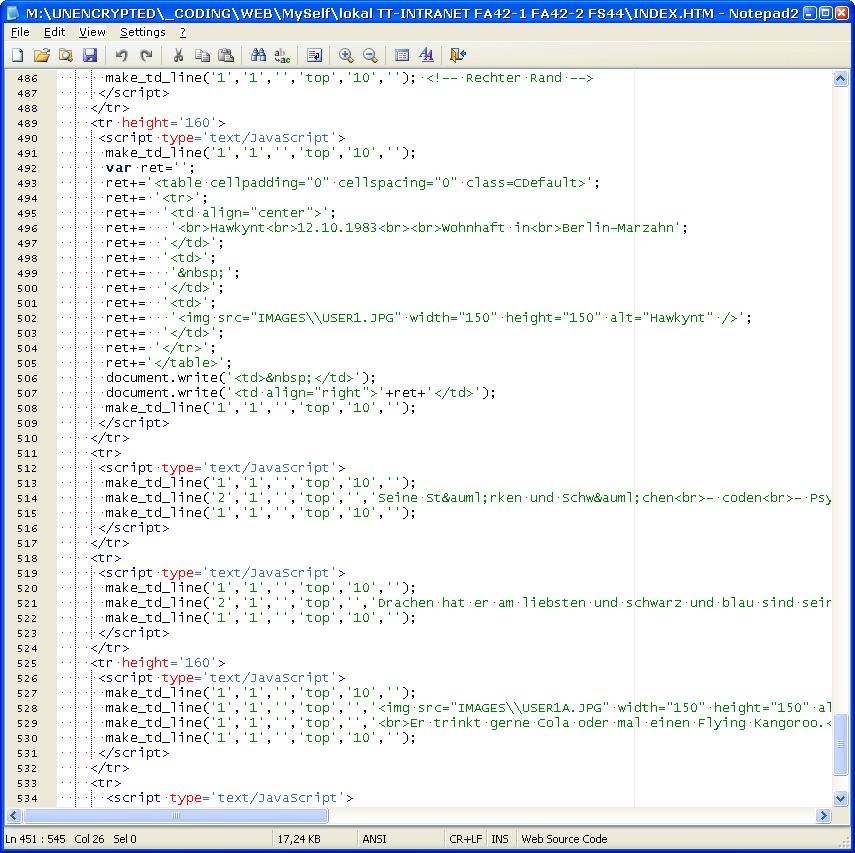Click 'IMAGES\\USER1A.JPG' on line 528
855x853 pixels.
[x=531, y=708]
